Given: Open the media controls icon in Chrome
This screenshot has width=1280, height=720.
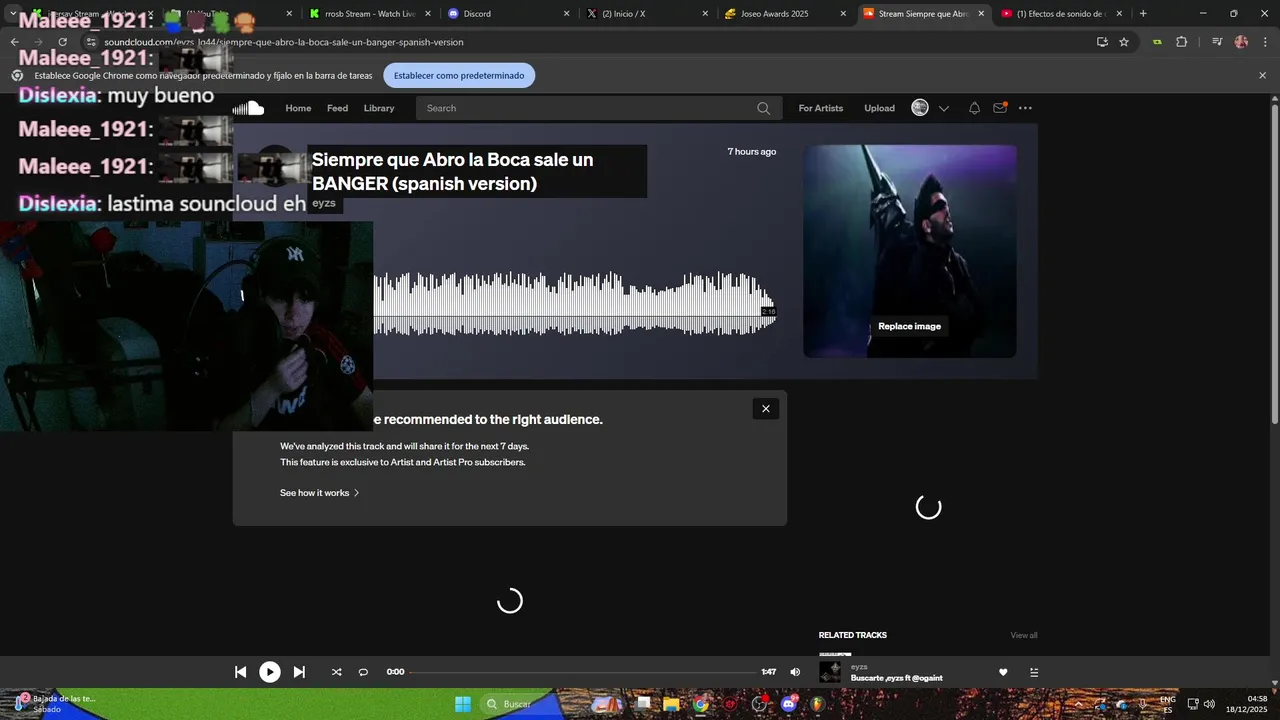Looking at the screenshot, I should point(1217,42).
